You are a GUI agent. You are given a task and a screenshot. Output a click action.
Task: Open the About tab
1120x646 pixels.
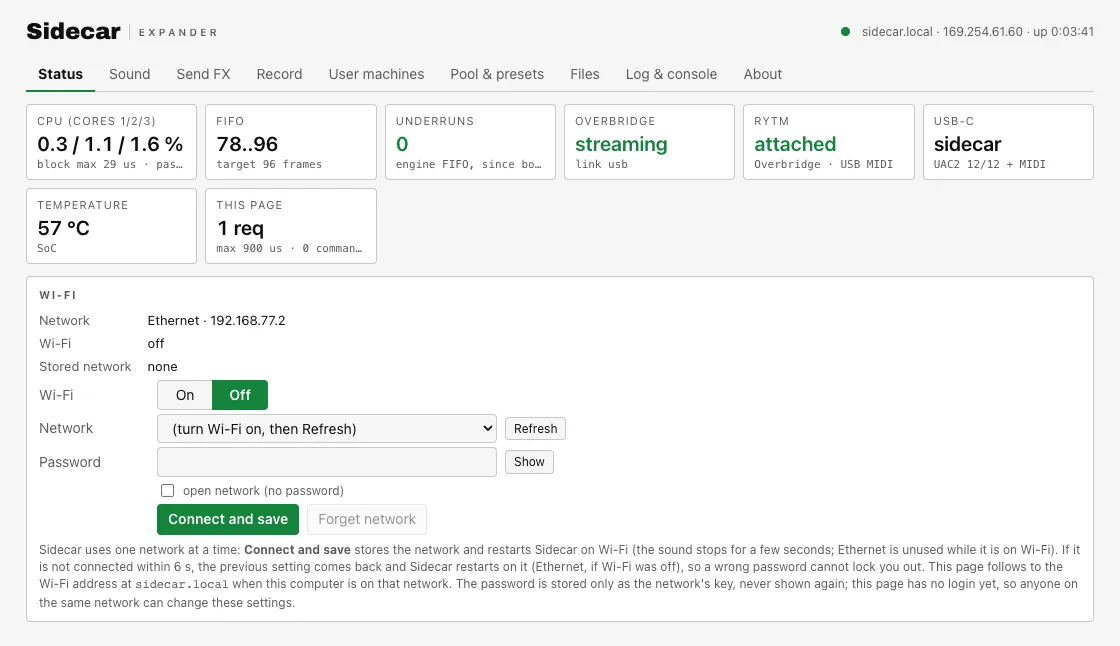click(x=763, y=74)
